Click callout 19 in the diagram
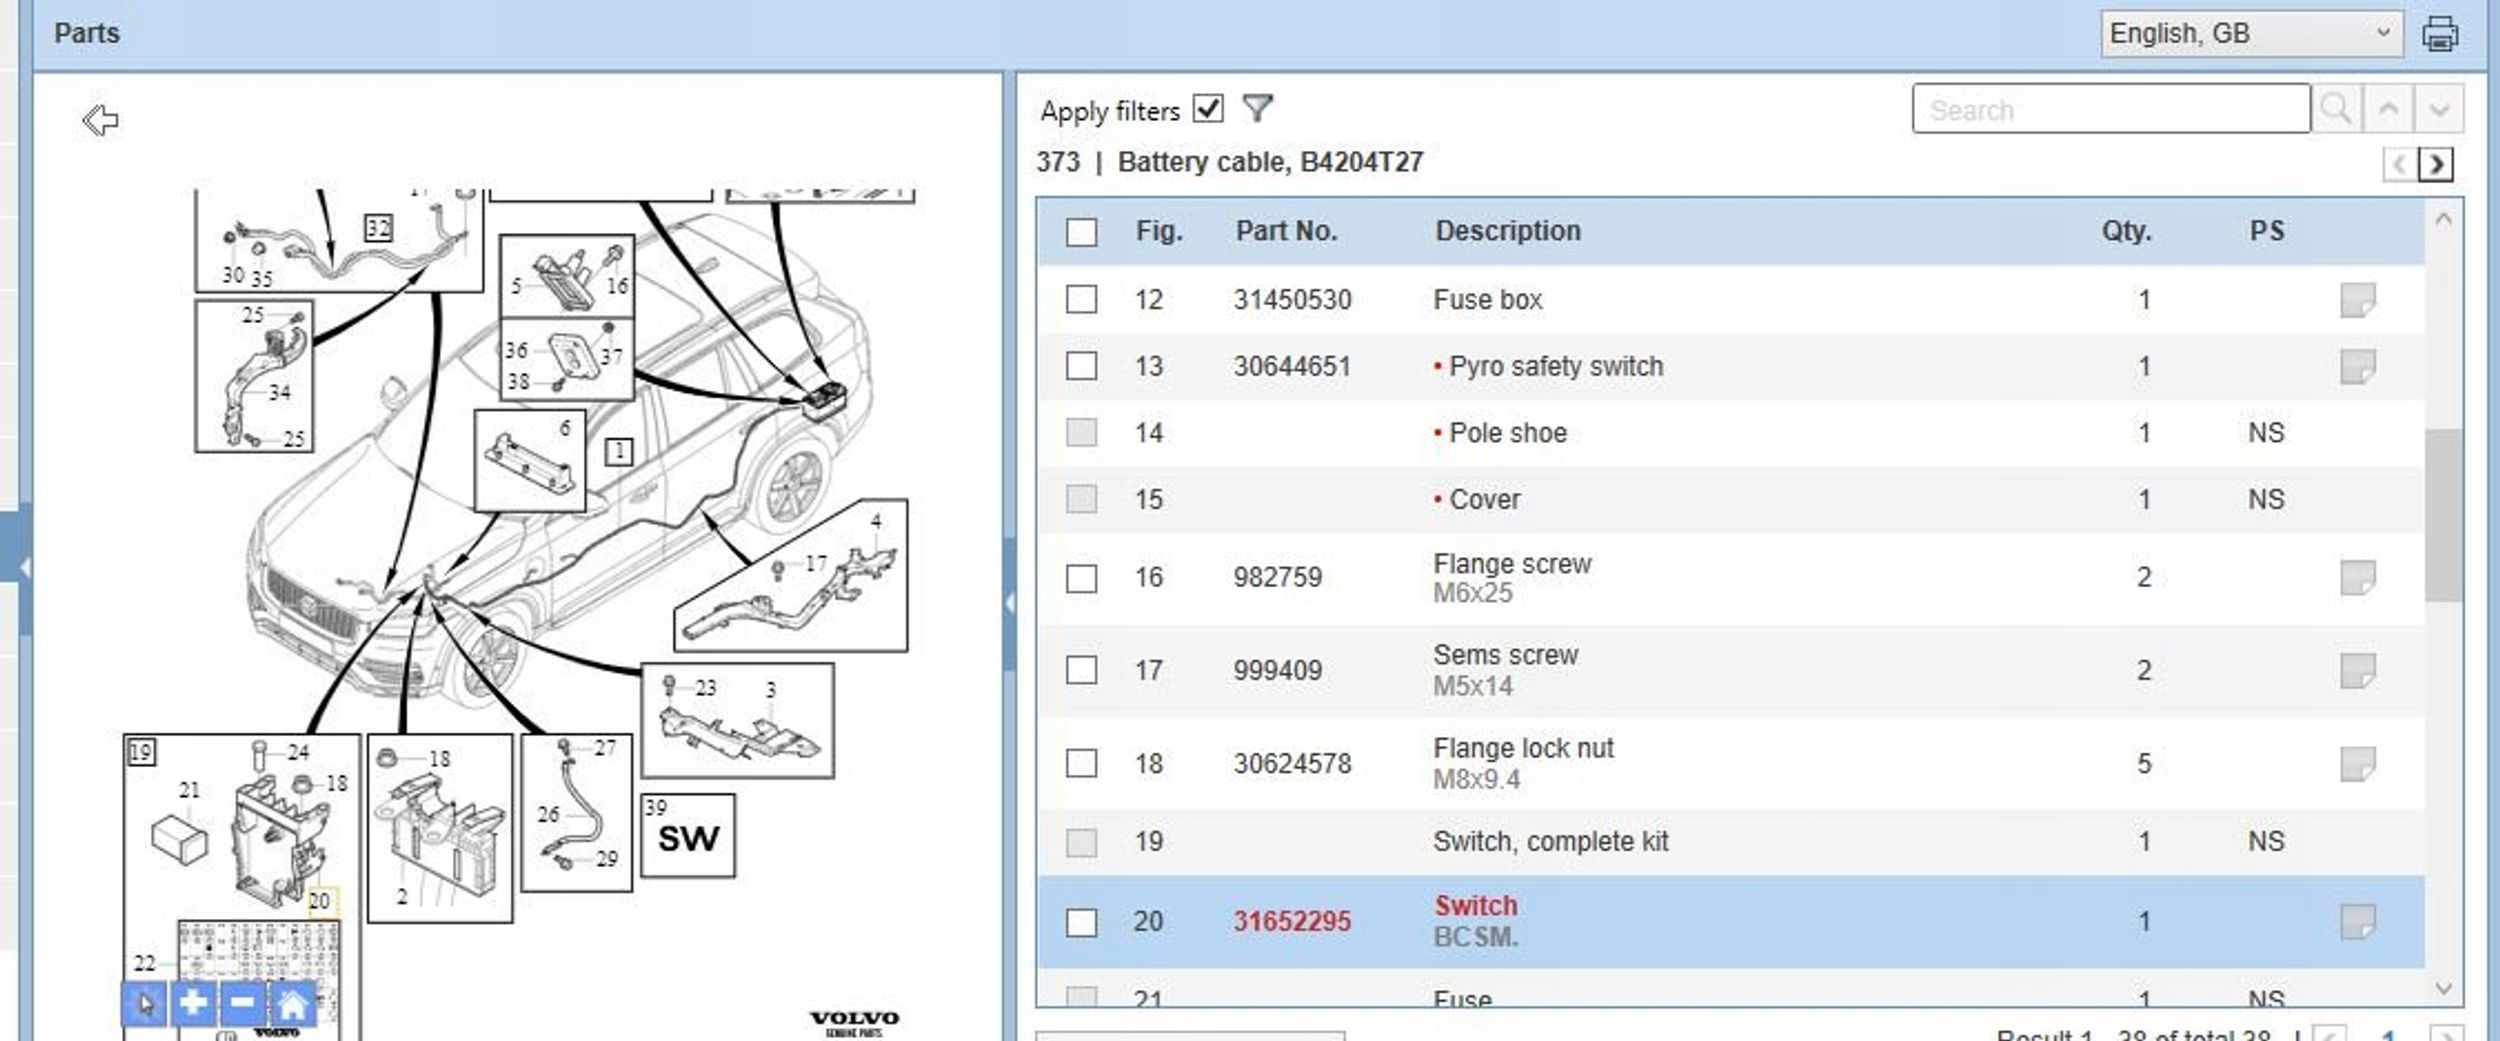Image resolution: width=2500 pixels, height=1041 pixels. [141, 752]
